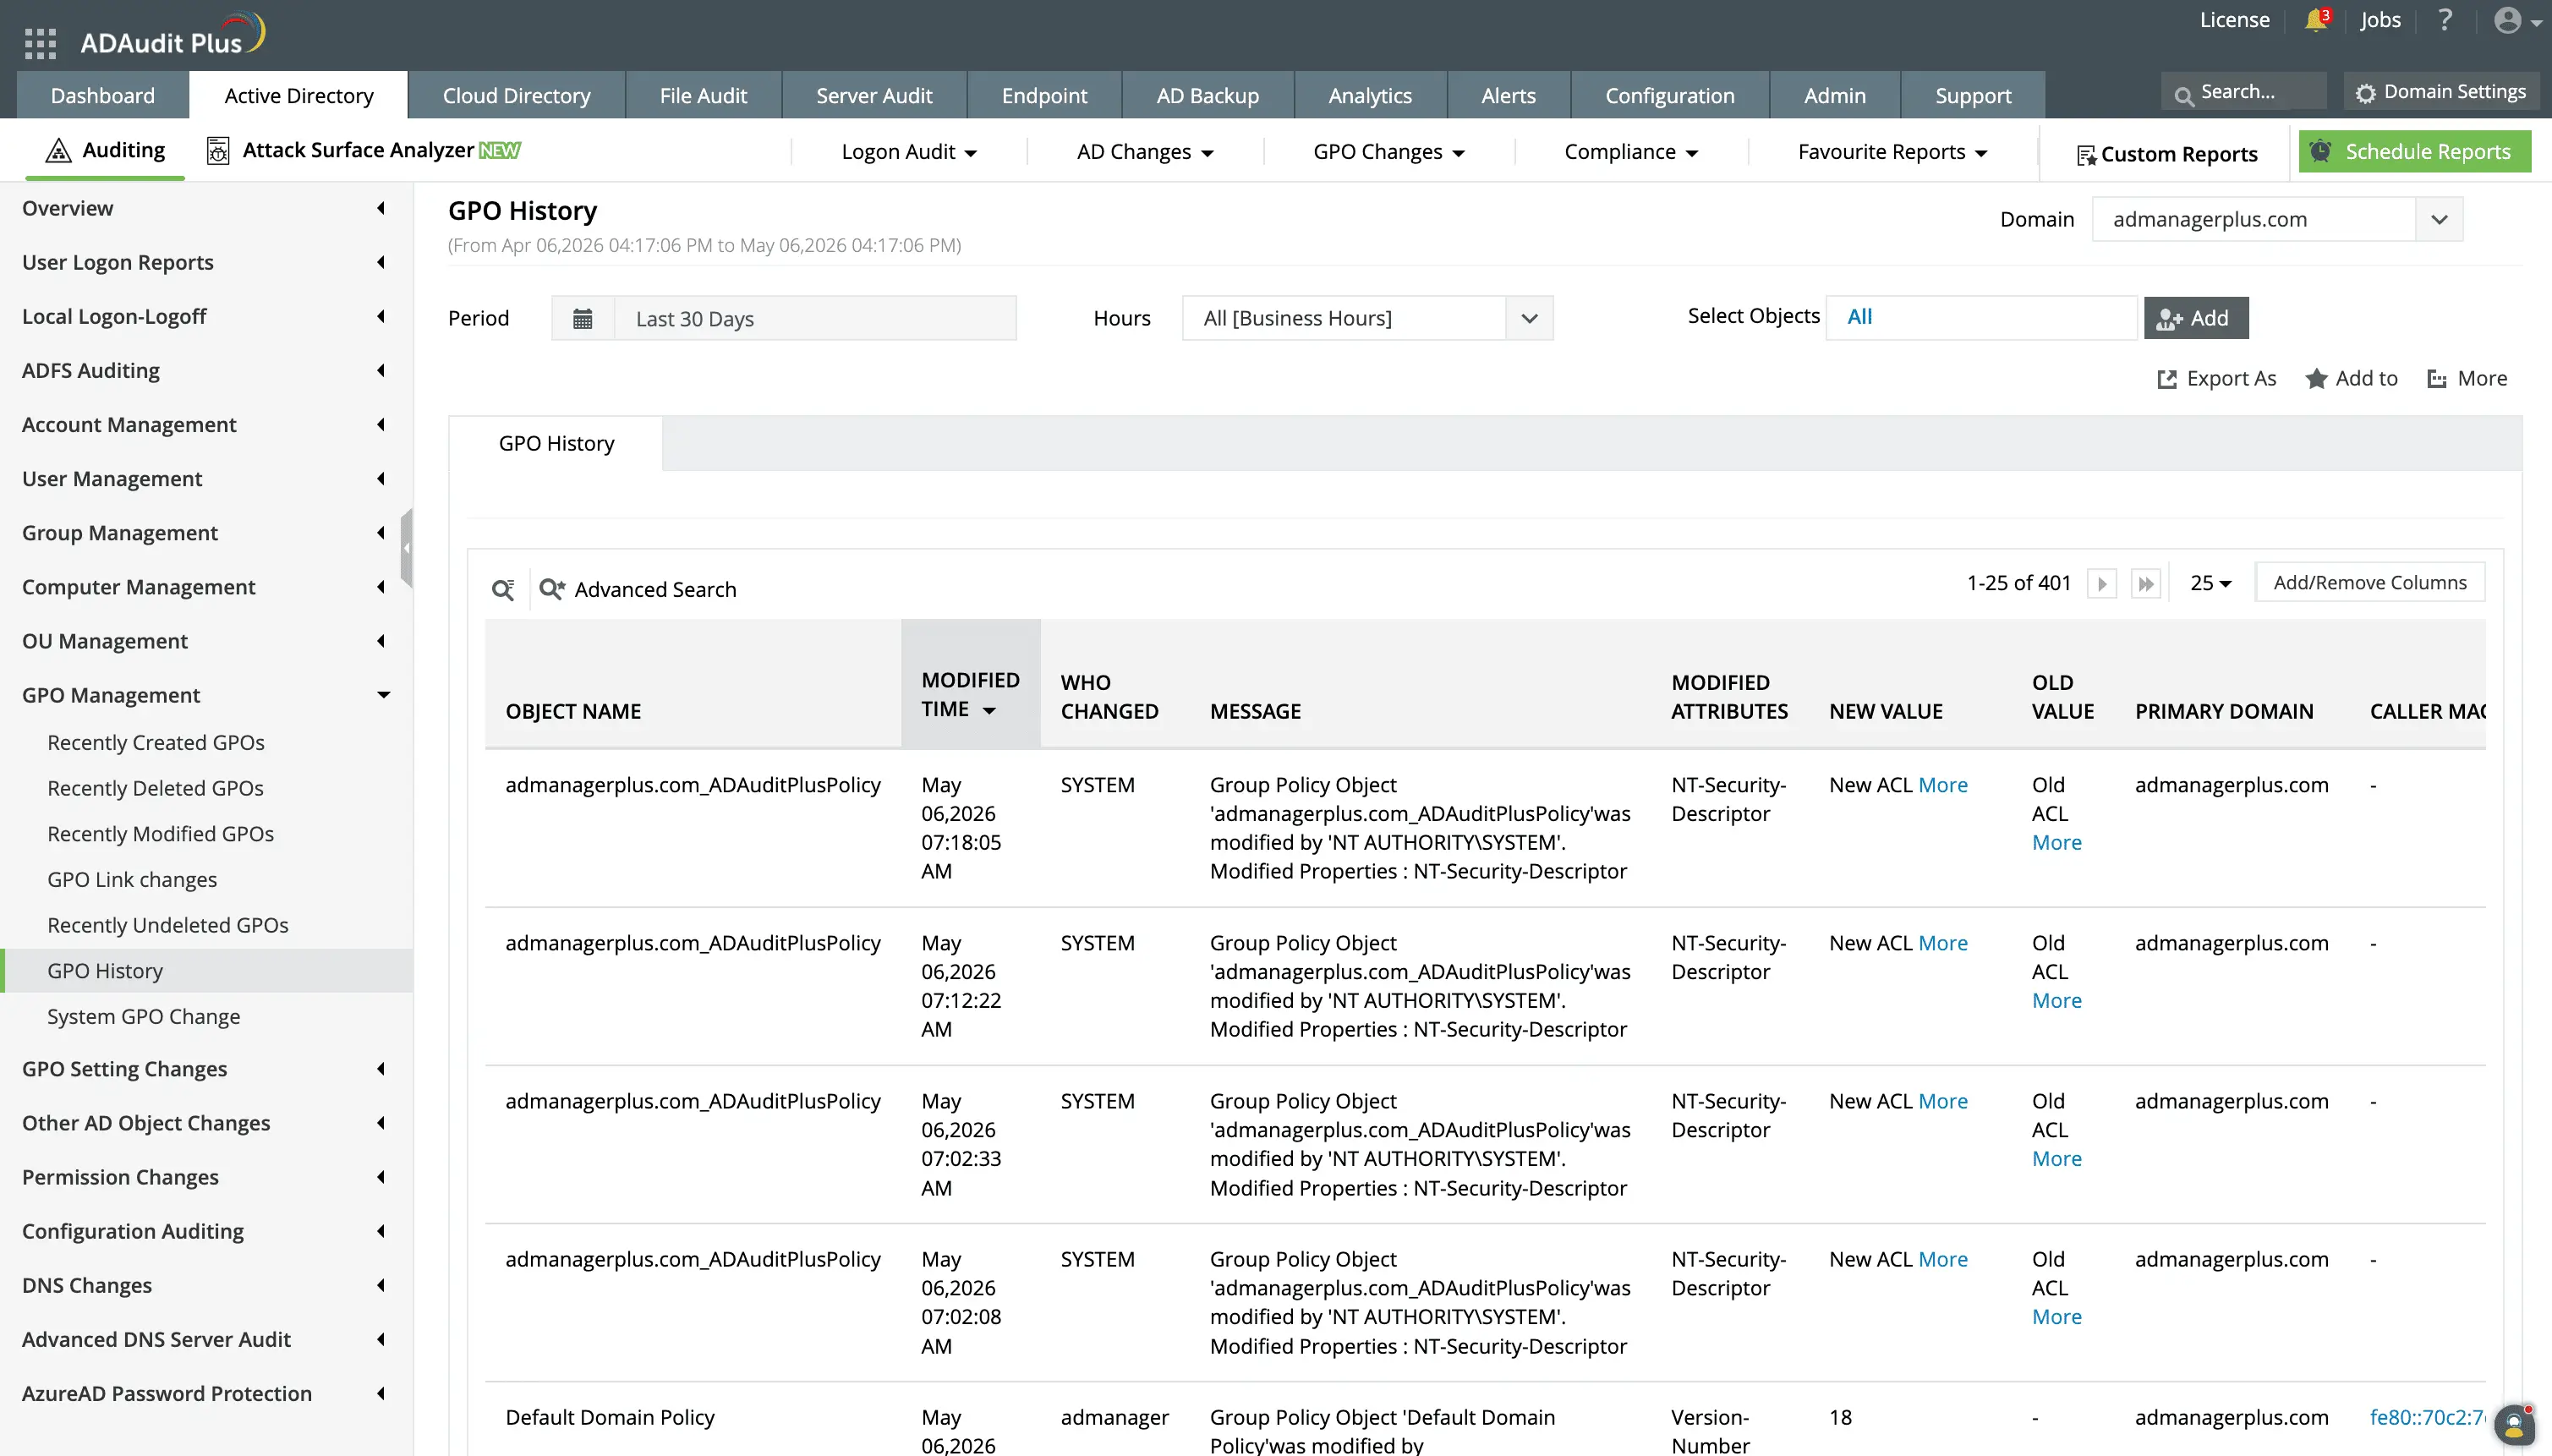Click the Custom Reports icon
The height and width of the screenshot is (1456, 2552).
click(x=2086, y=155)
